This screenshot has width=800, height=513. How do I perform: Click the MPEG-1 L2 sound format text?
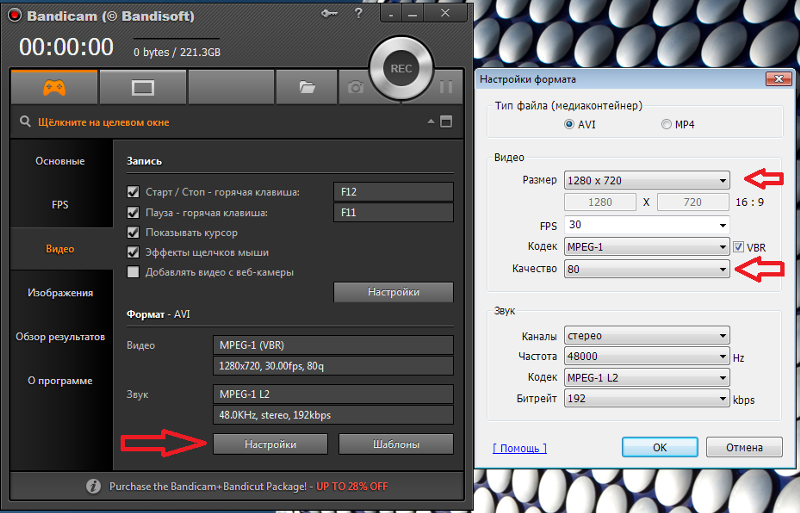click(x=244, y=394)
